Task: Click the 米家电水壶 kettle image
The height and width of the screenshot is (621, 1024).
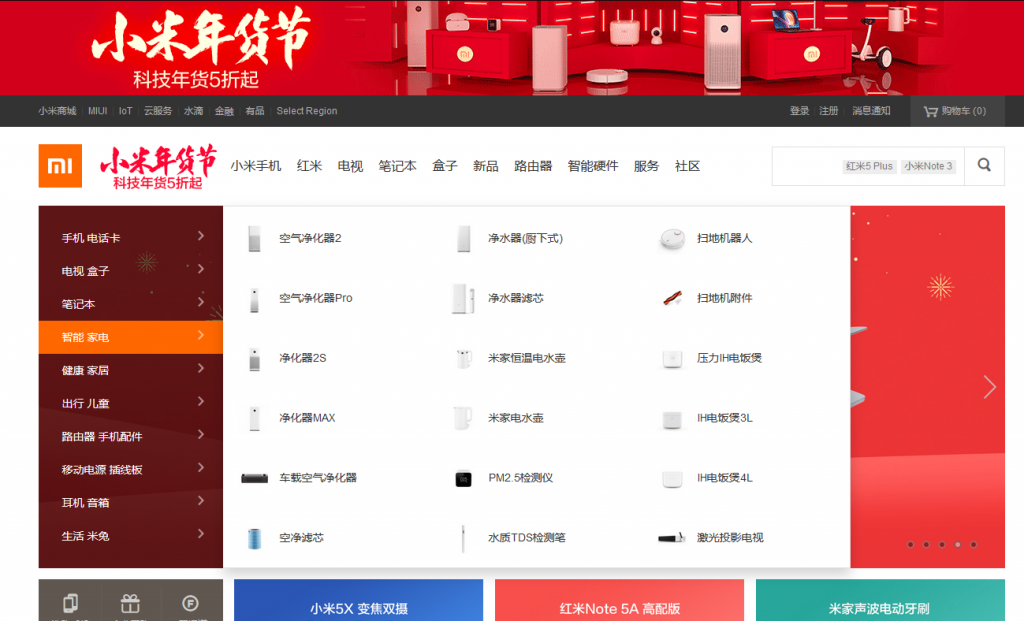Action: (464, 419)
